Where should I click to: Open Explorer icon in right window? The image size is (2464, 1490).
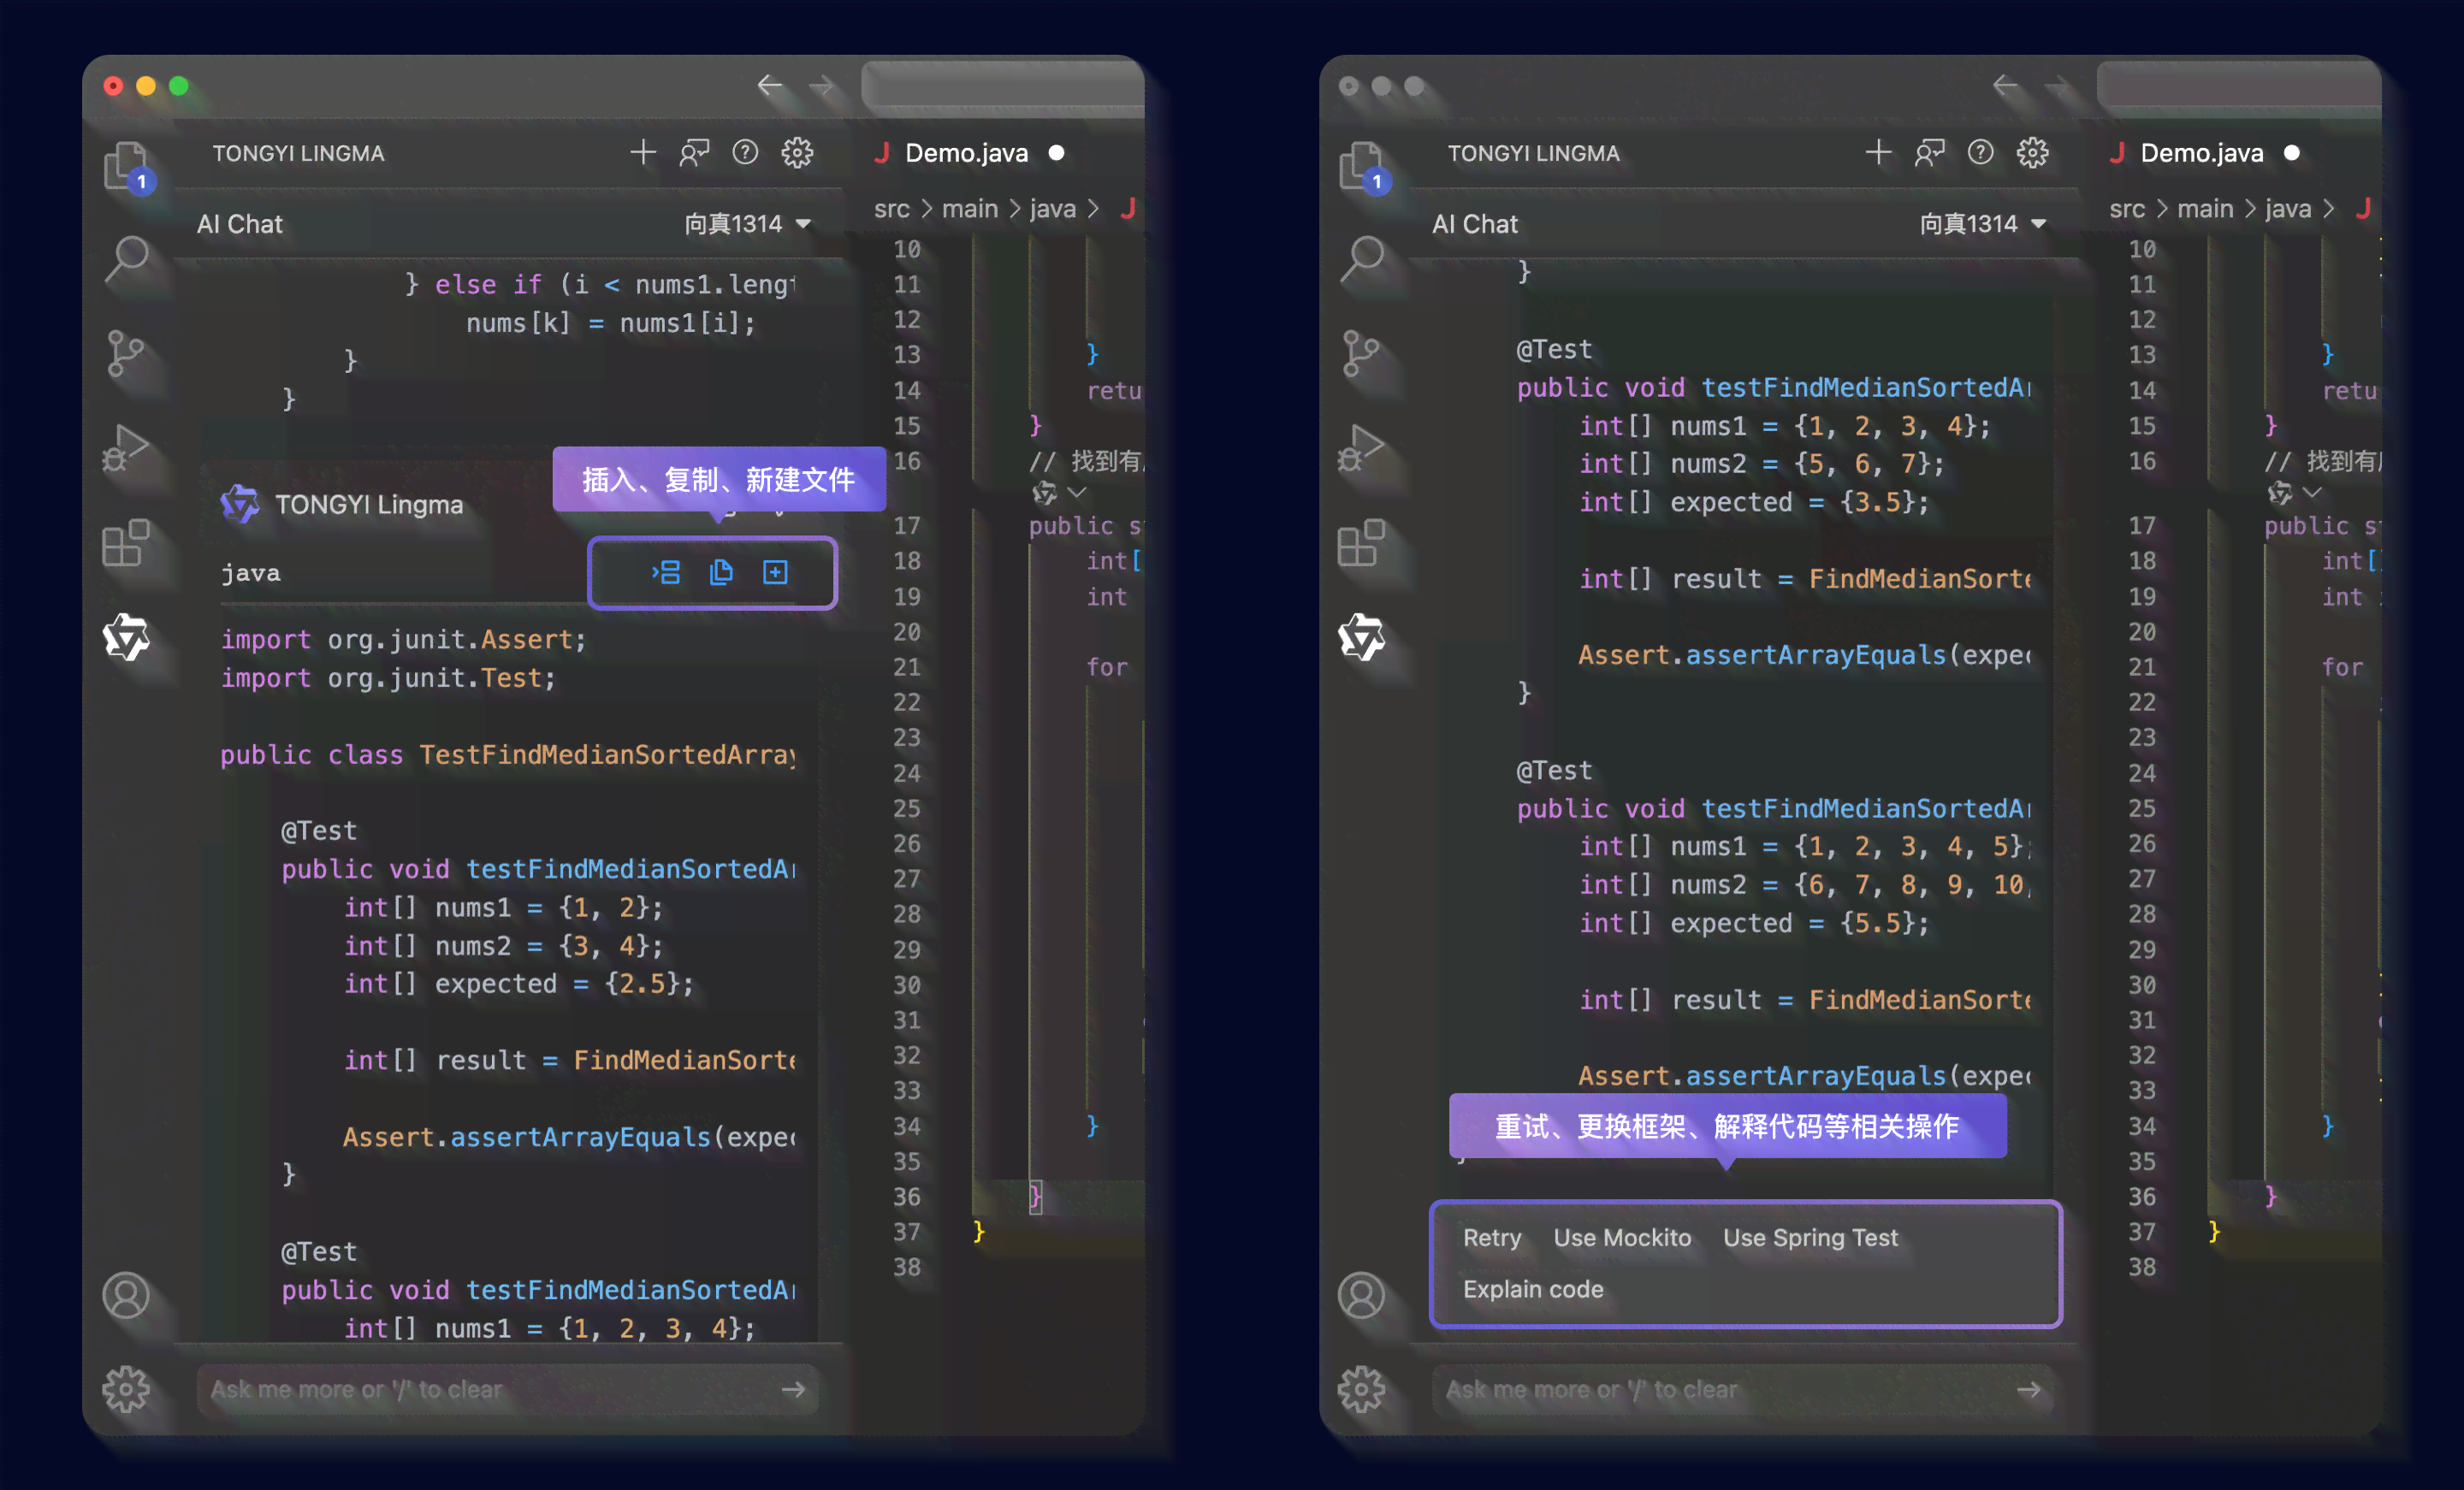(1363, 165)
